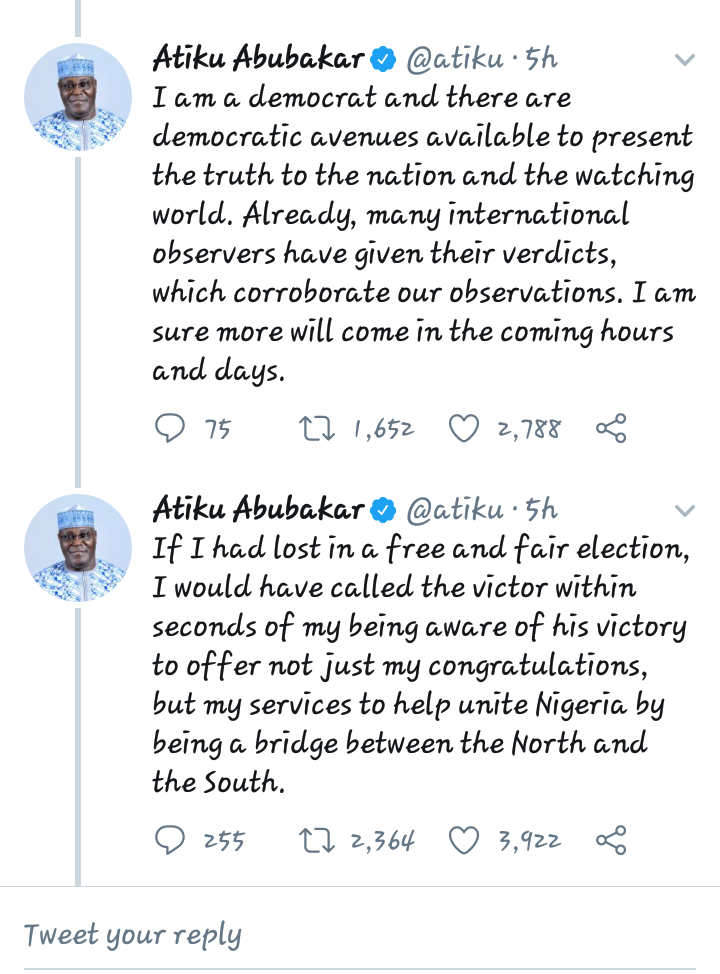This screenshot has height=974, width=720.
Task: Share the free and fair election tweet
Action: point(610,841)
